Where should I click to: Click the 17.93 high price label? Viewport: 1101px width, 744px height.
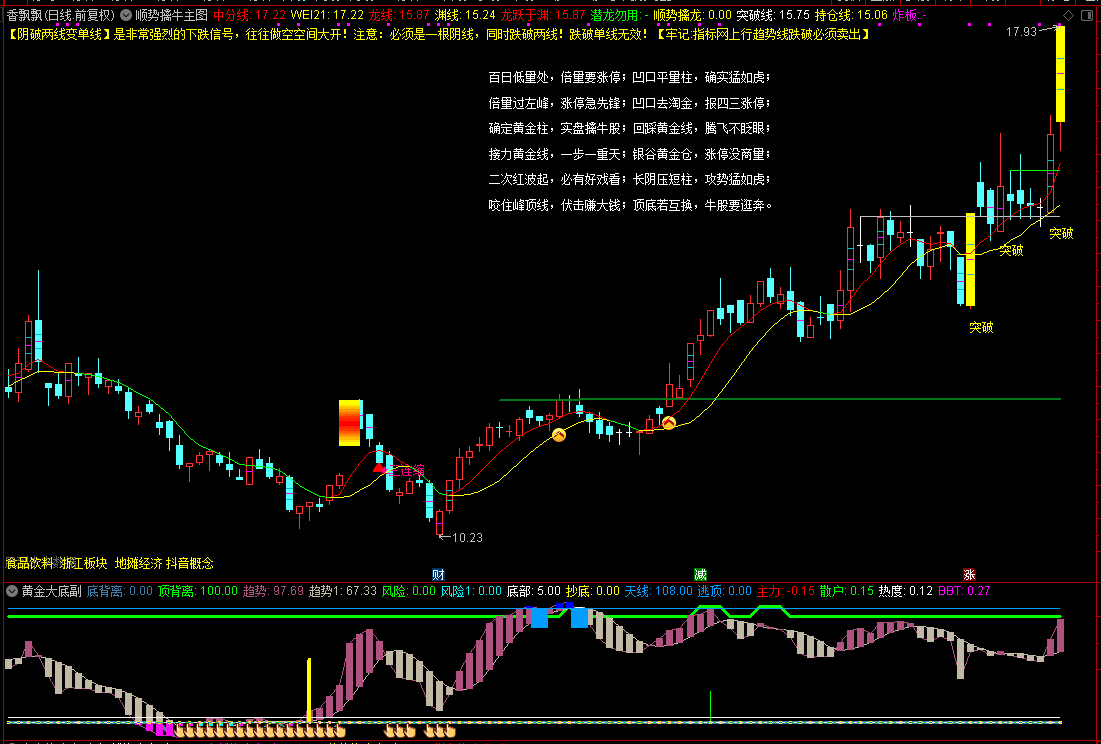point(1021,32)
